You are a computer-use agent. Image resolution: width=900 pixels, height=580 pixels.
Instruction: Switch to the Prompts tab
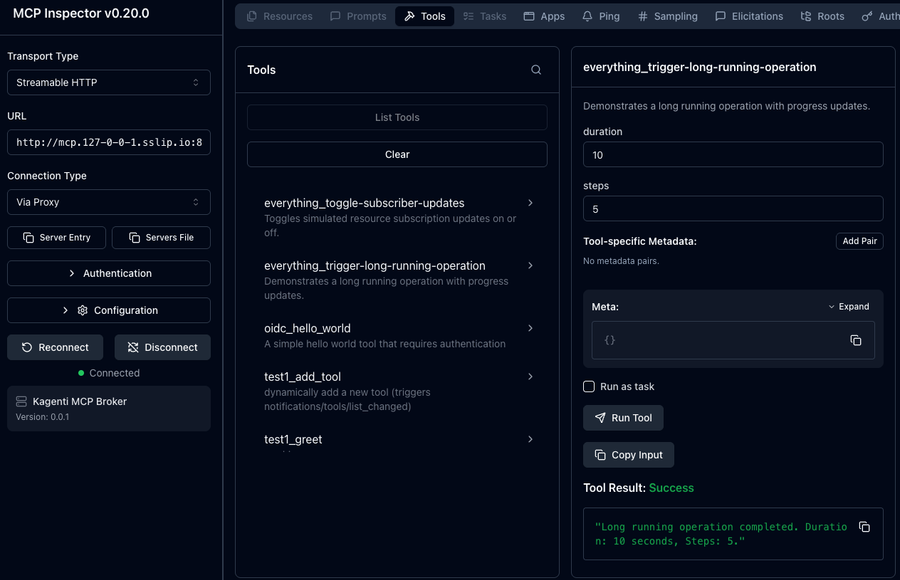pyautogui.click(x=358, y=15)
